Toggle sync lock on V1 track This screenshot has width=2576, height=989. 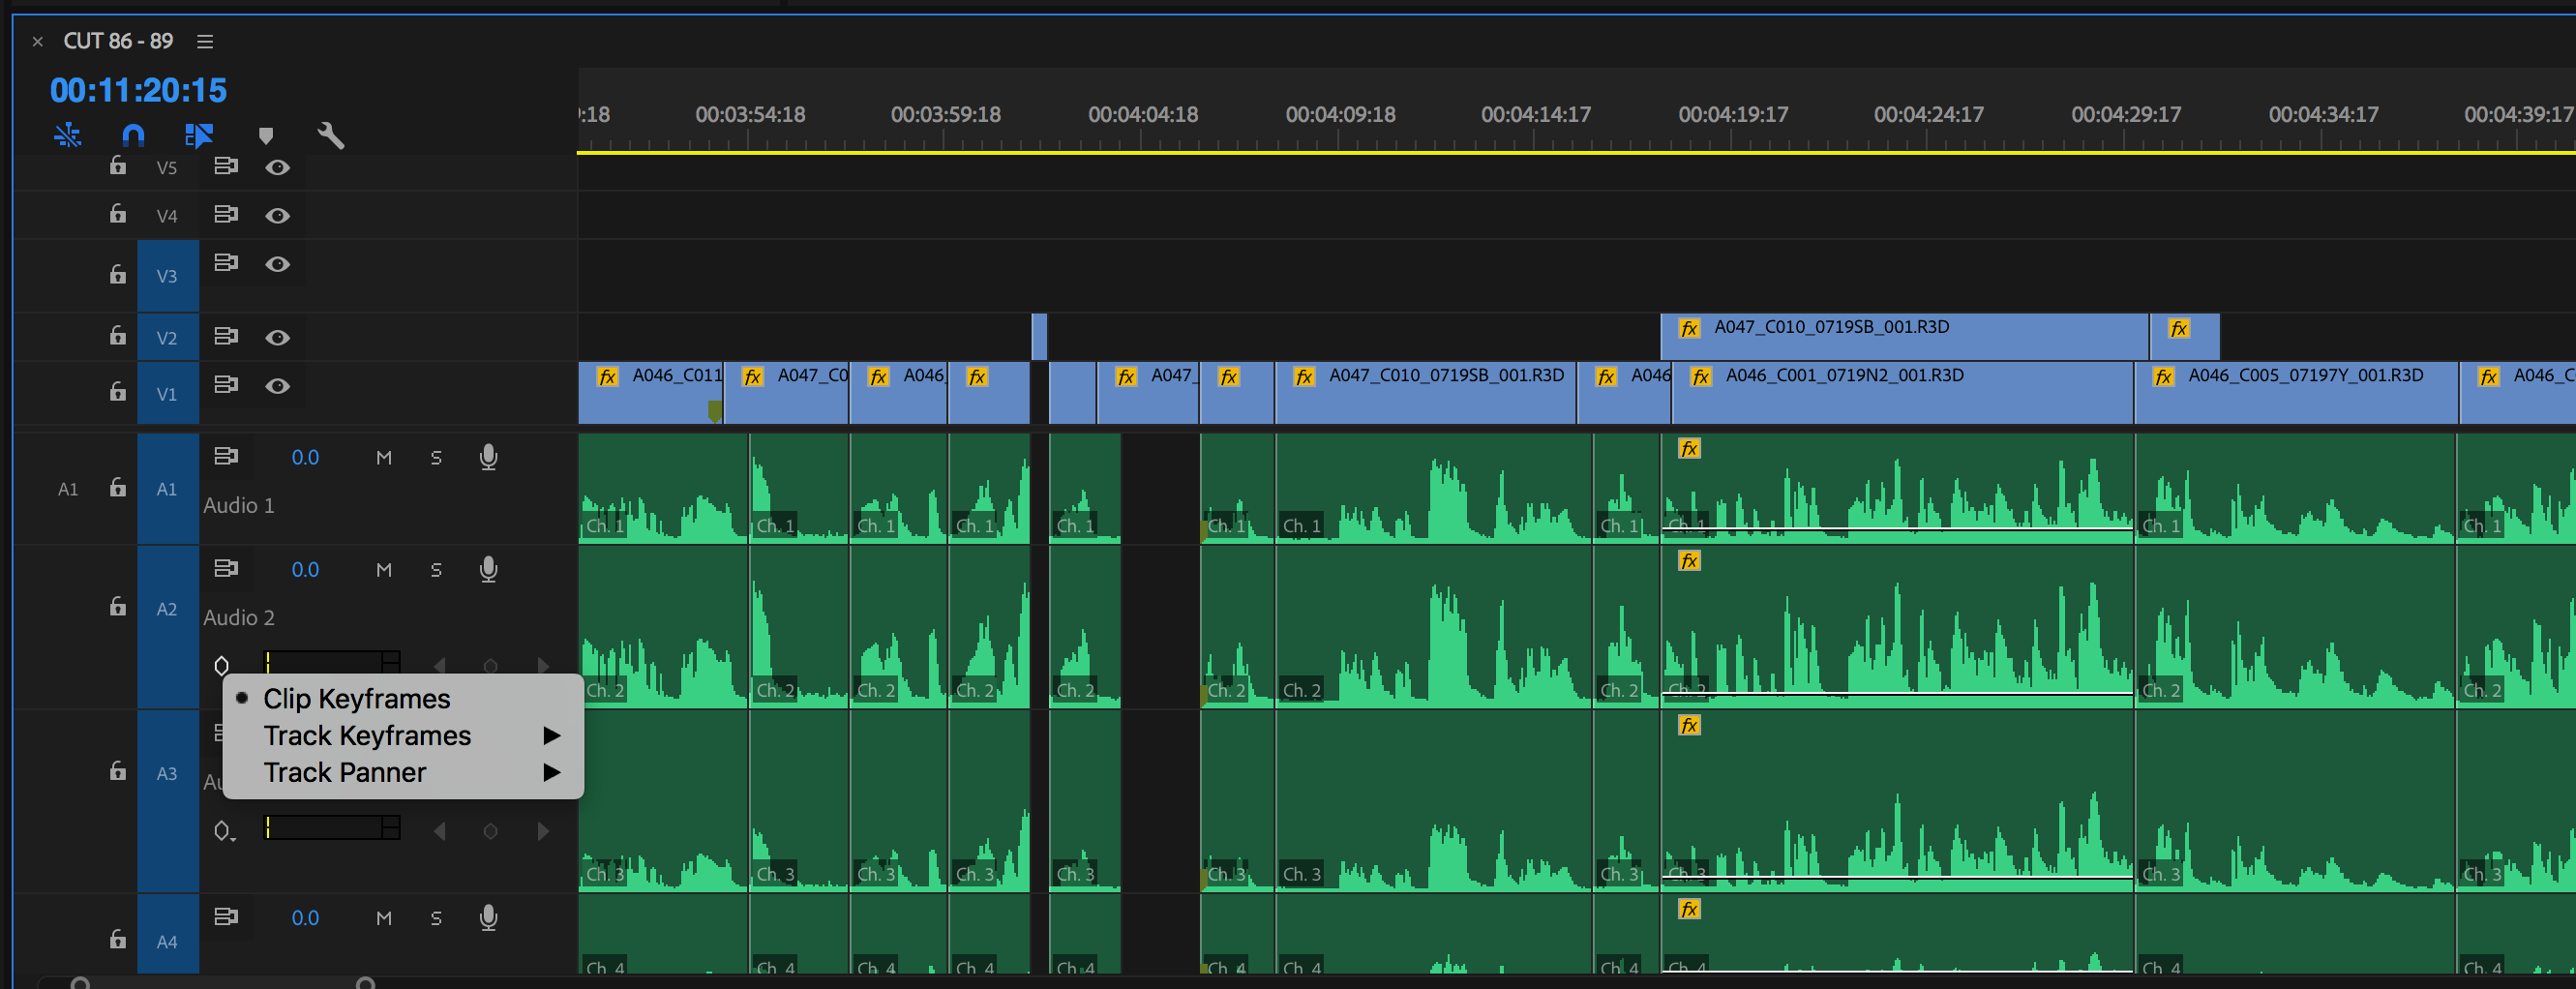pyautogui.click(x=226, y=384)
